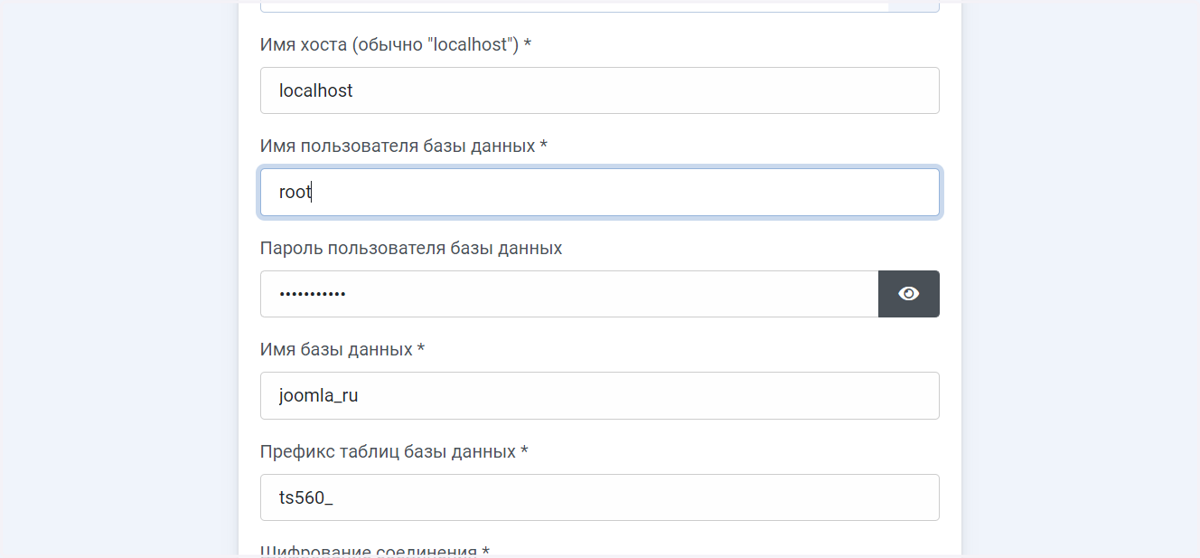Click the label "Пароль пользователя базы данных"

[411, 248]
